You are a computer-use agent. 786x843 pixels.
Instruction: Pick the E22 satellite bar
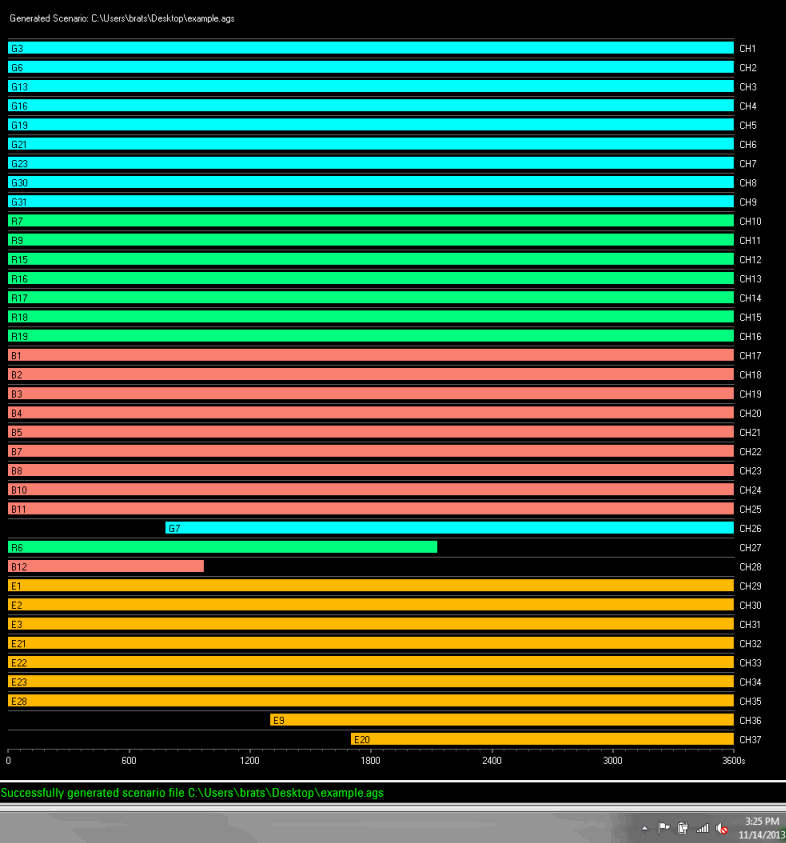pyautogui.click(x=371, y=662)
